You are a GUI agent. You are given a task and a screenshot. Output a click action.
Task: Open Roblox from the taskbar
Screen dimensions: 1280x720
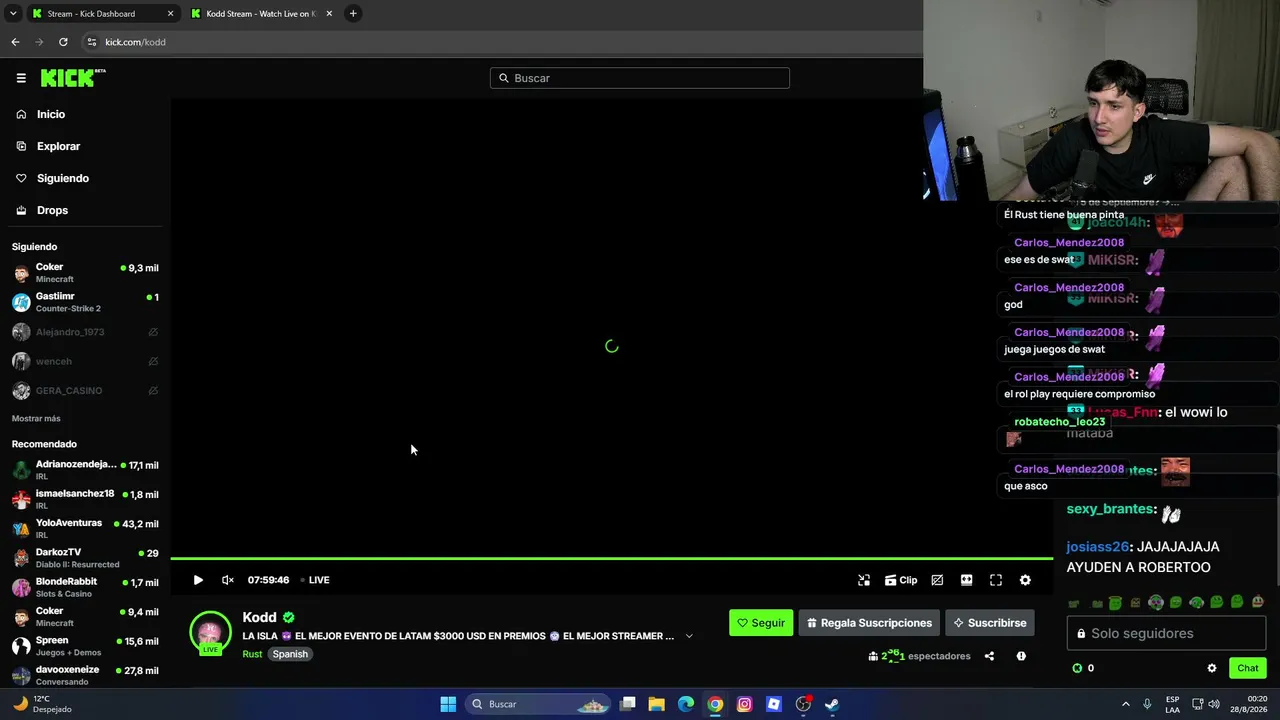[773, 704]
